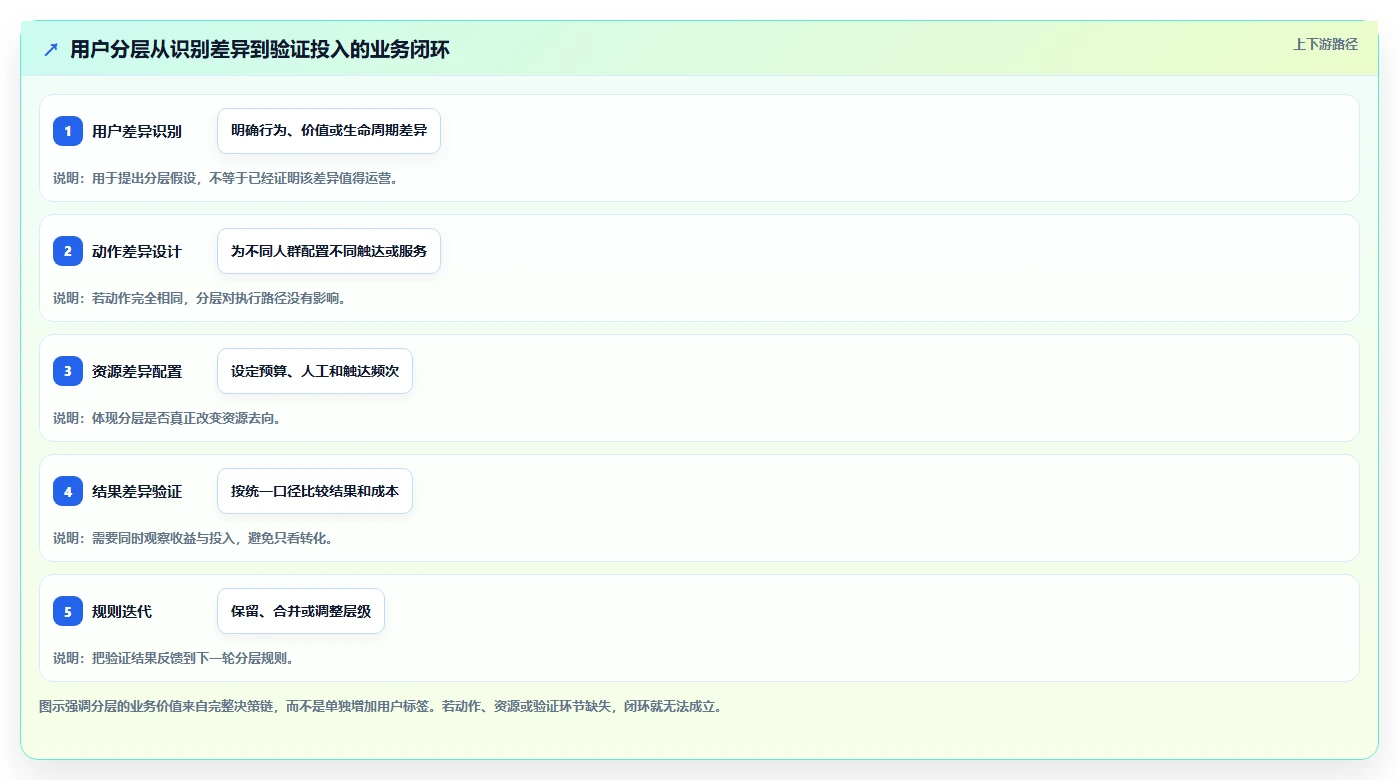This screenshot has height=780, width=1399.
Task: Click the step number 5 badge
Action: click(68, 611)
